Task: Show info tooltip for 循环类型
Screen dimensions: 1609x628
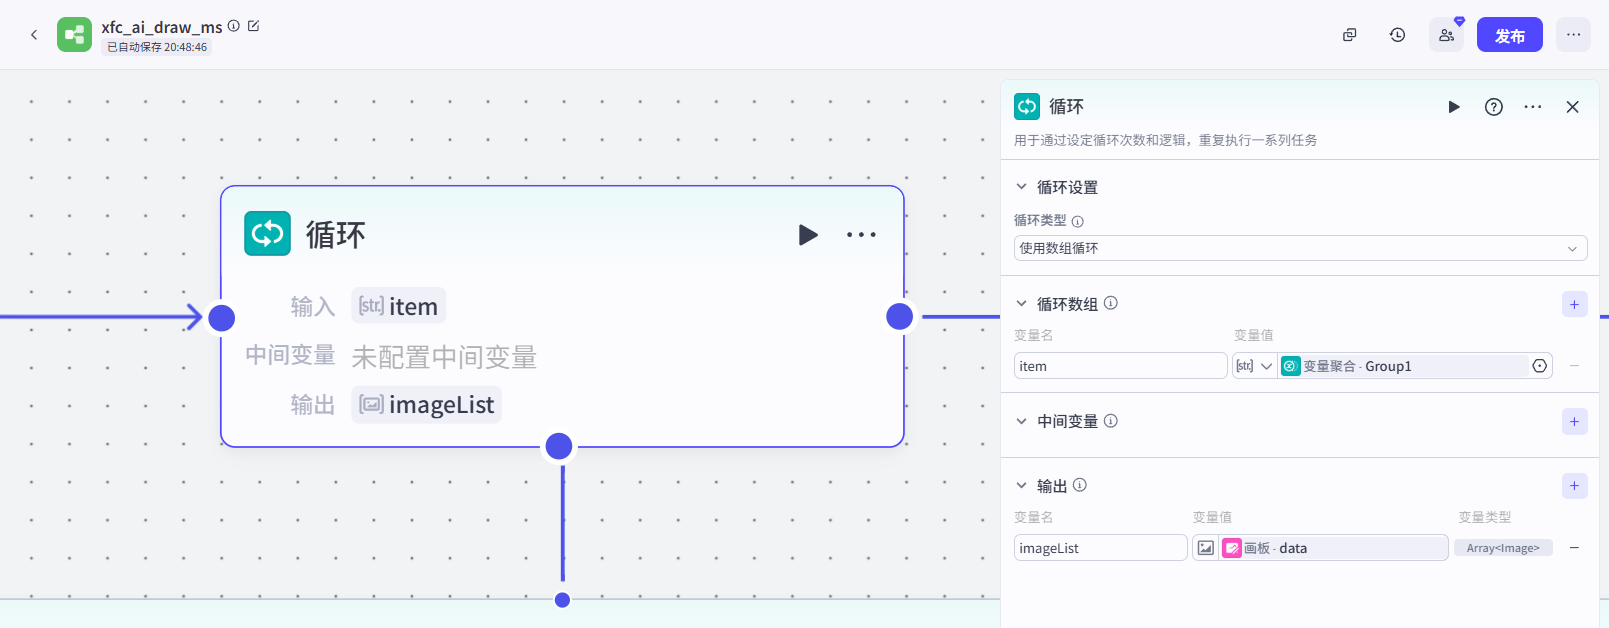Action: pos(1078,222)
